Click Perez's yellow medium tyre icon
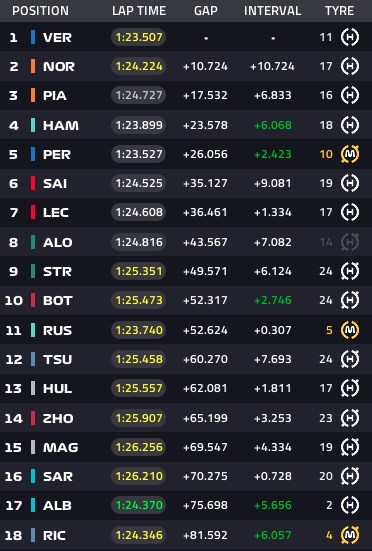This screenshot has width=372, height=551. 350,154
